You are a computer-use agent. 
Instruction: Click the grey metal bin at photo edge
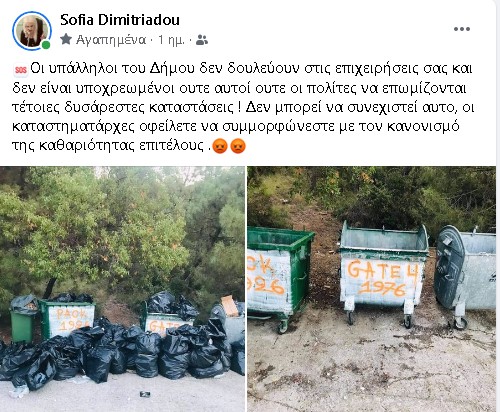[465, 275]
